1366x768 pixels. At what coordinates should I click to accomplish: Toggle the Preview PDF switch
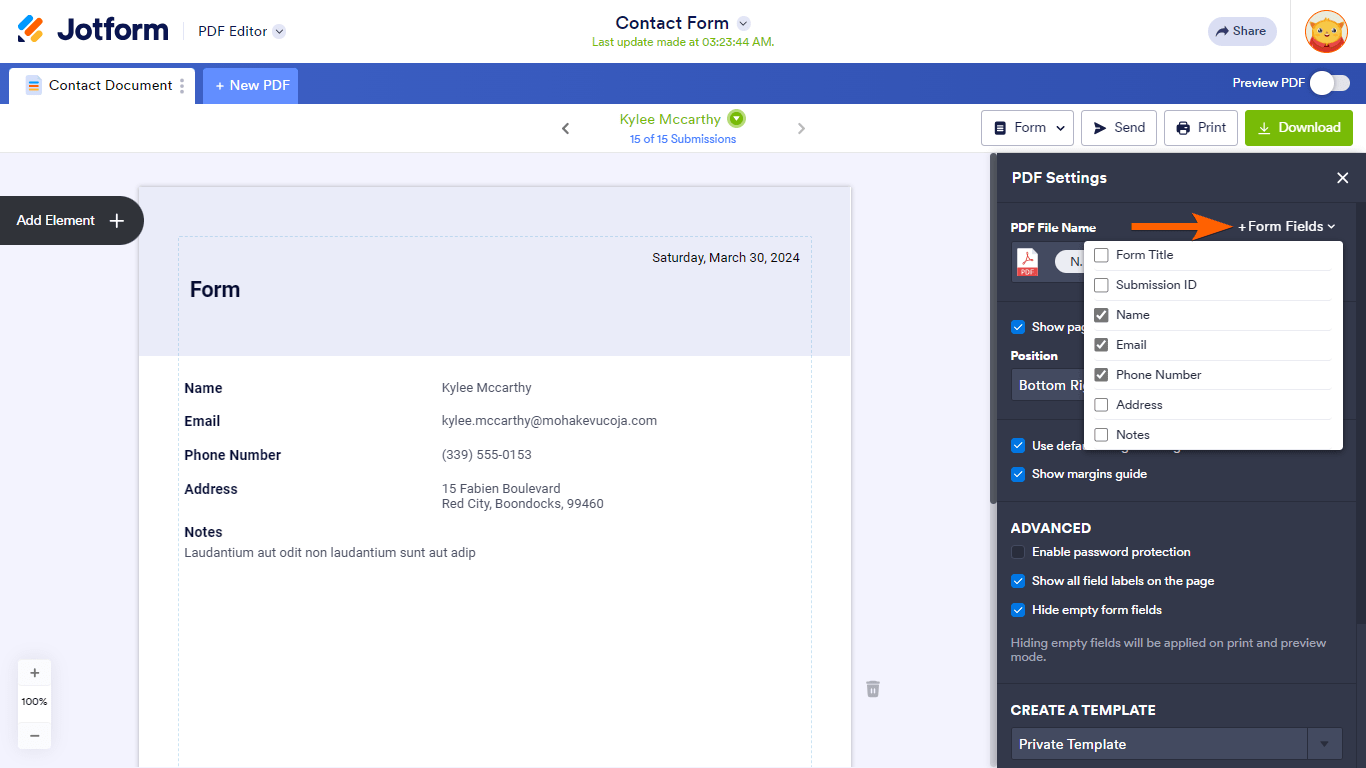point(1330,83)
